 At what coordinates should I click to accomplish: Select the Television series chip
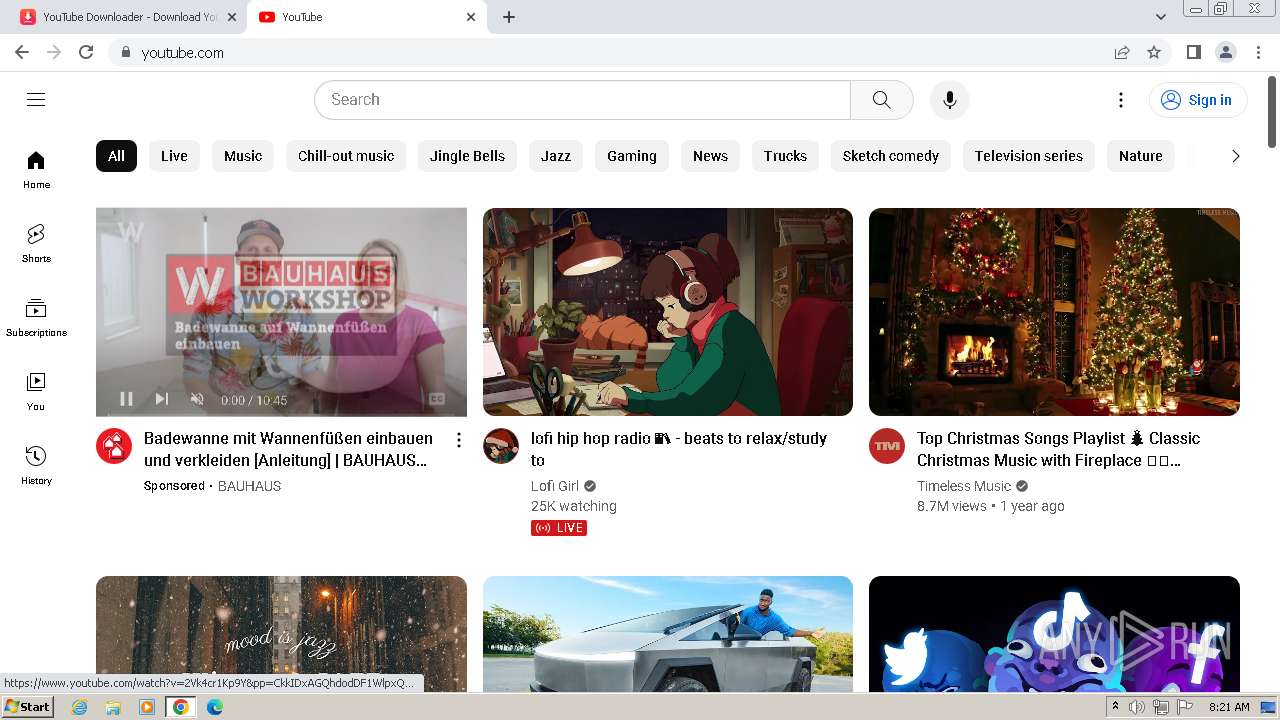[x=1029, y=156]
